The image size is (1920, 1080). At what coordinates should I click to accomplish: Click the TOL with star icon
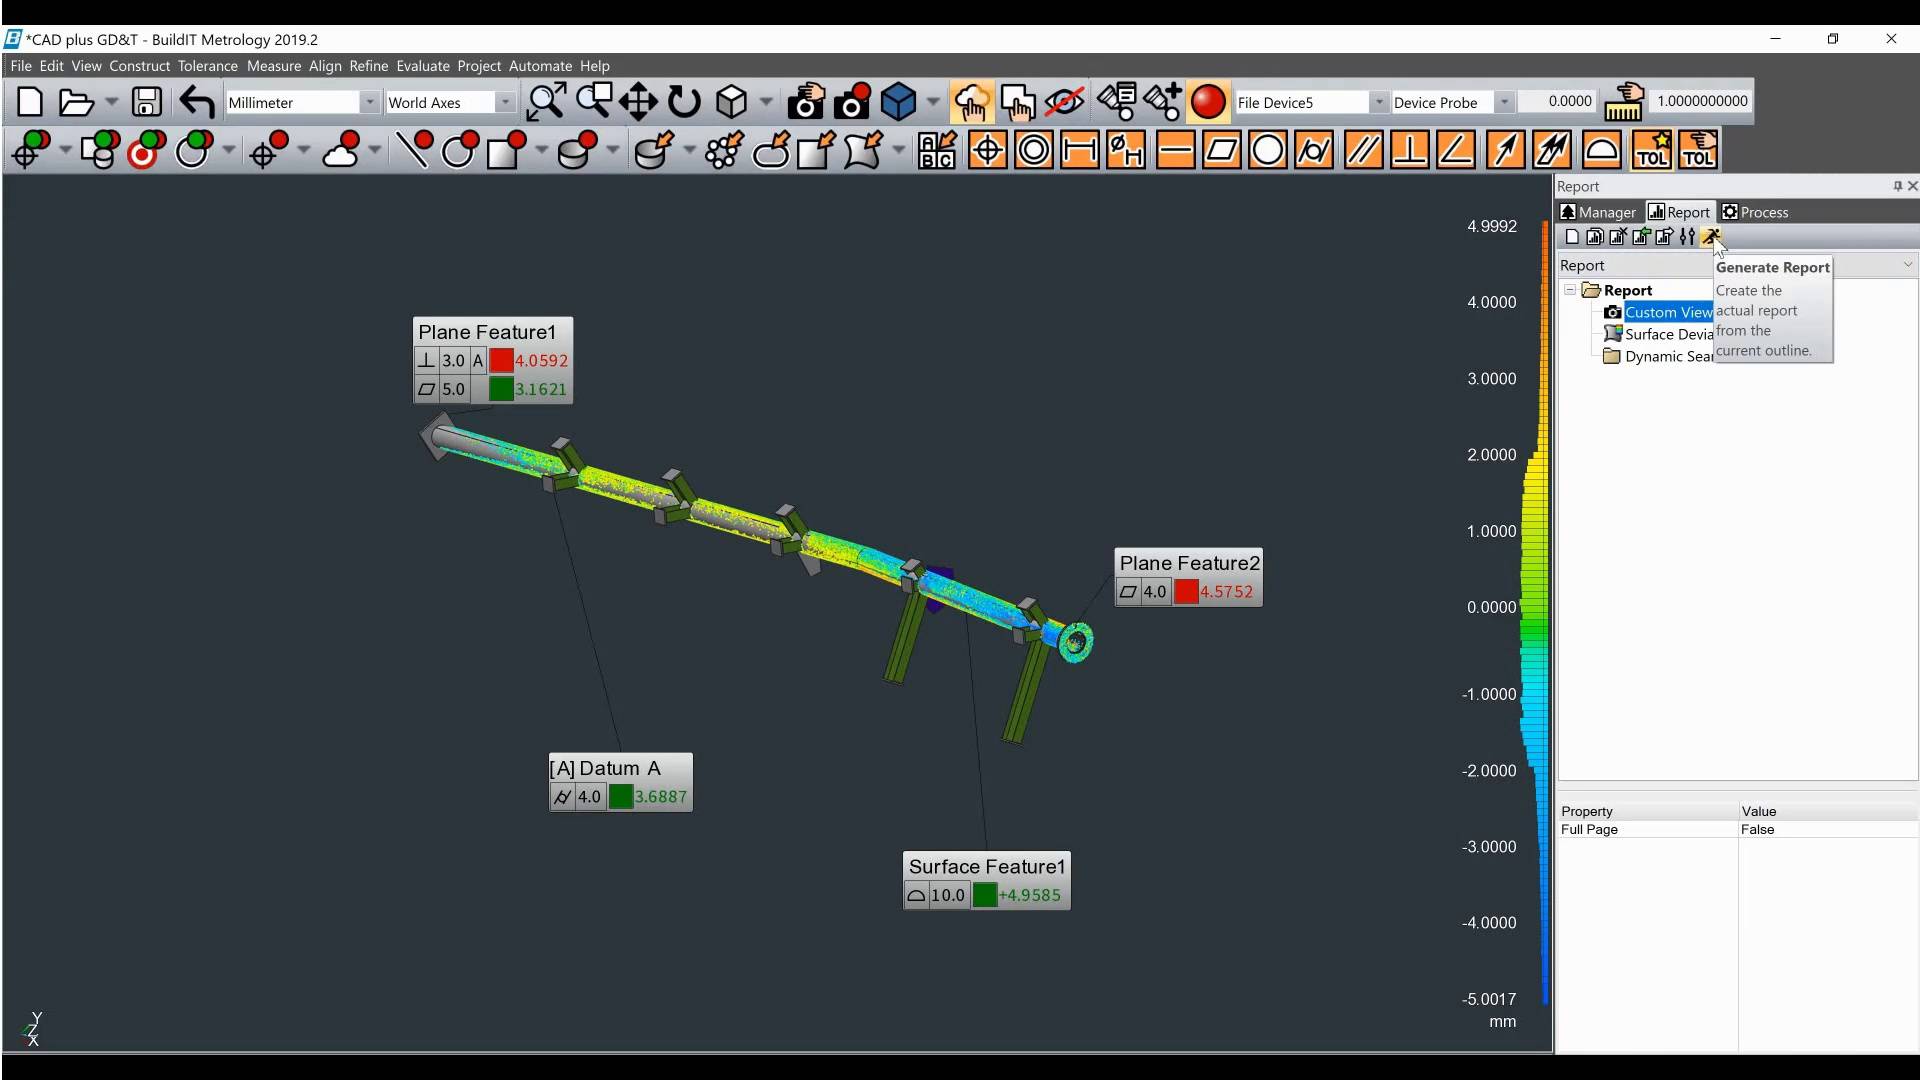point(1651,151)
